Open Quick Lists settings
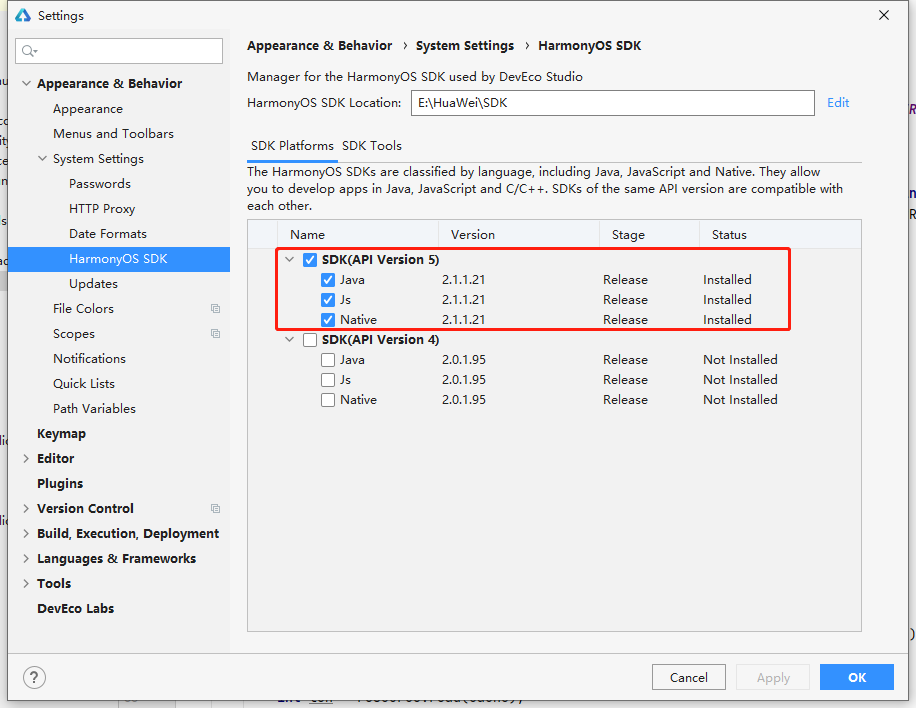Viewport: 916px width, 708px height. click(84, 384)
